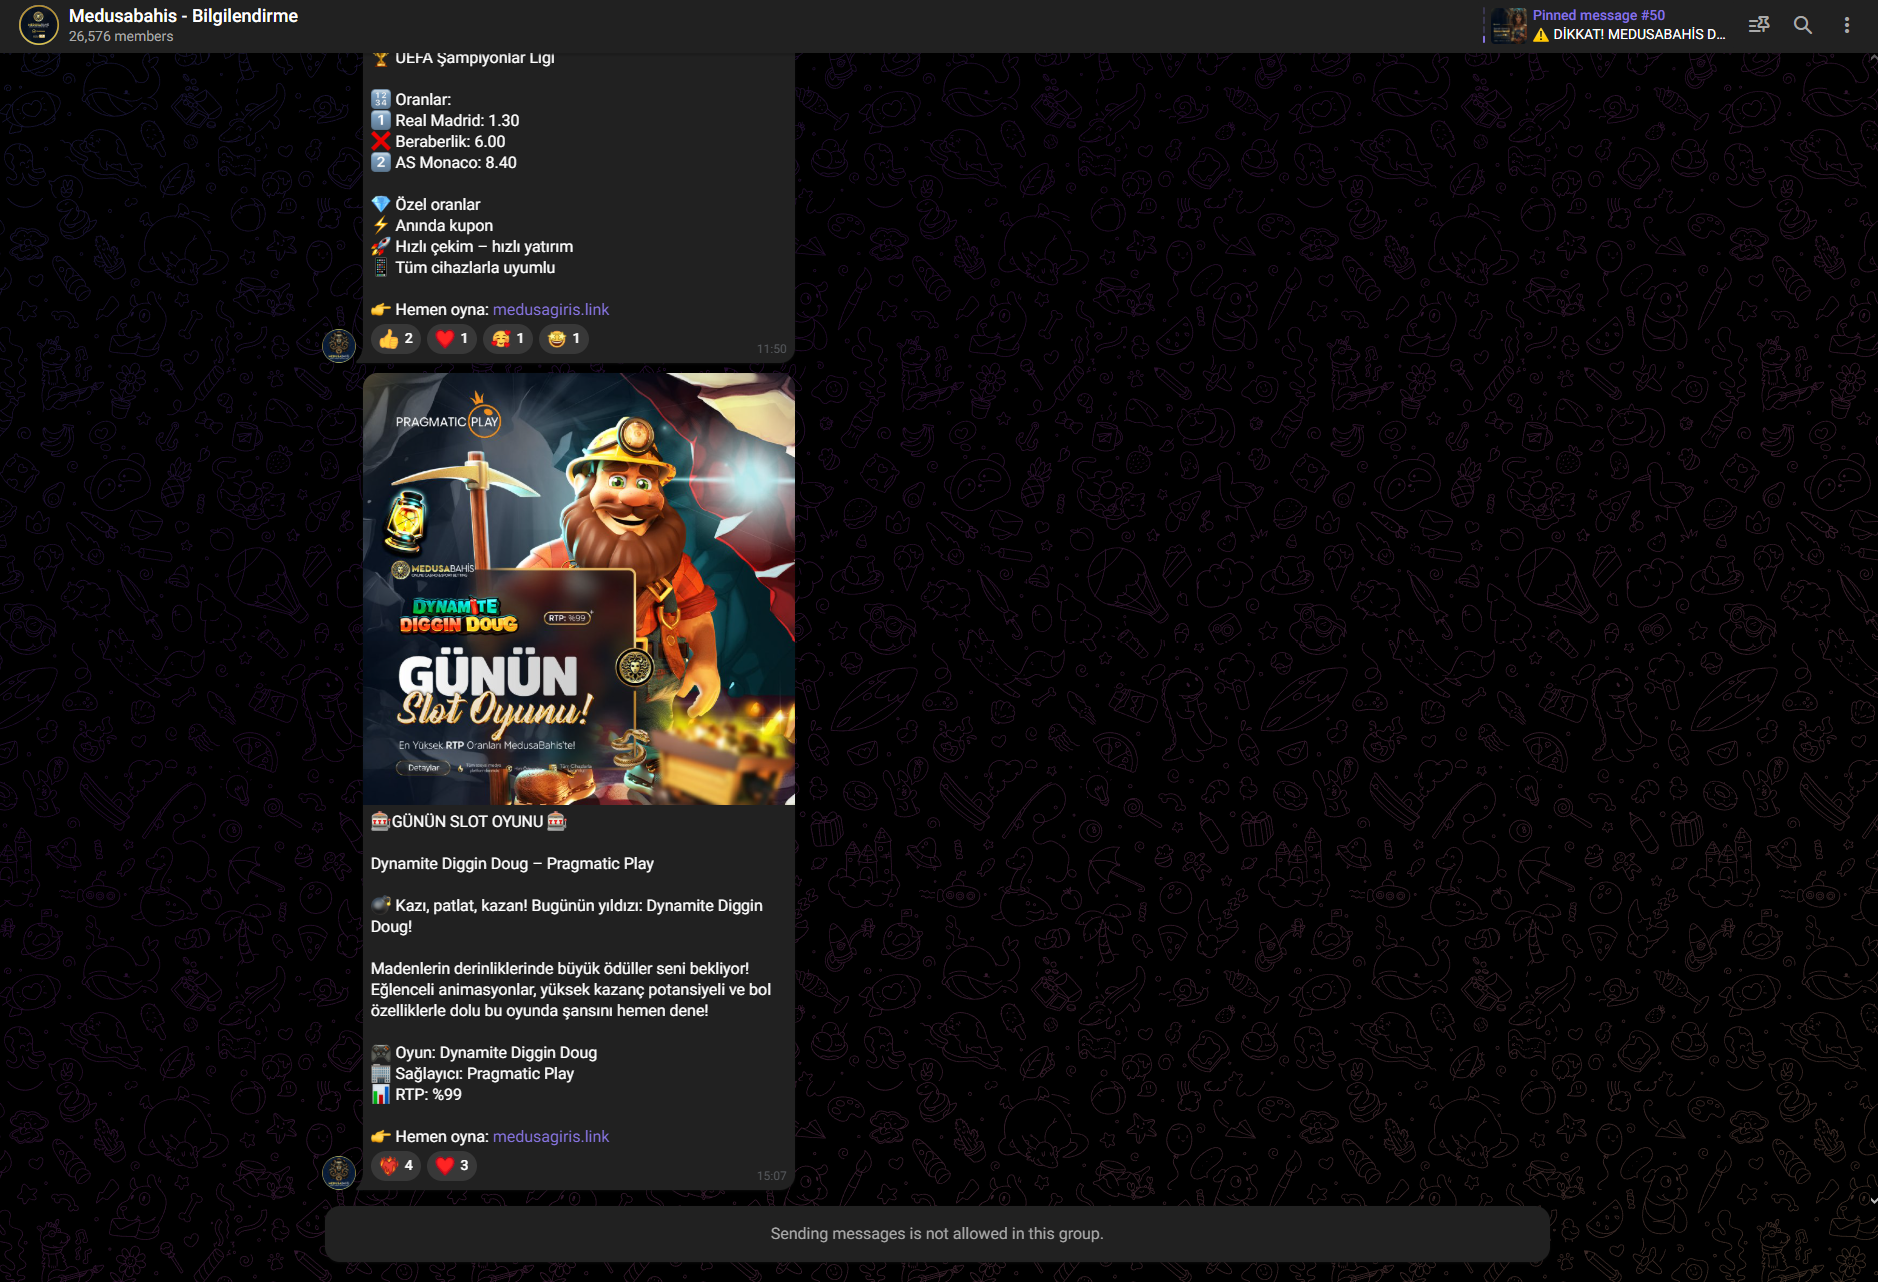Viewport: 1878px width, 1282px height.
Task: Toggle heart reaction with count 3
Action: 452,1166
